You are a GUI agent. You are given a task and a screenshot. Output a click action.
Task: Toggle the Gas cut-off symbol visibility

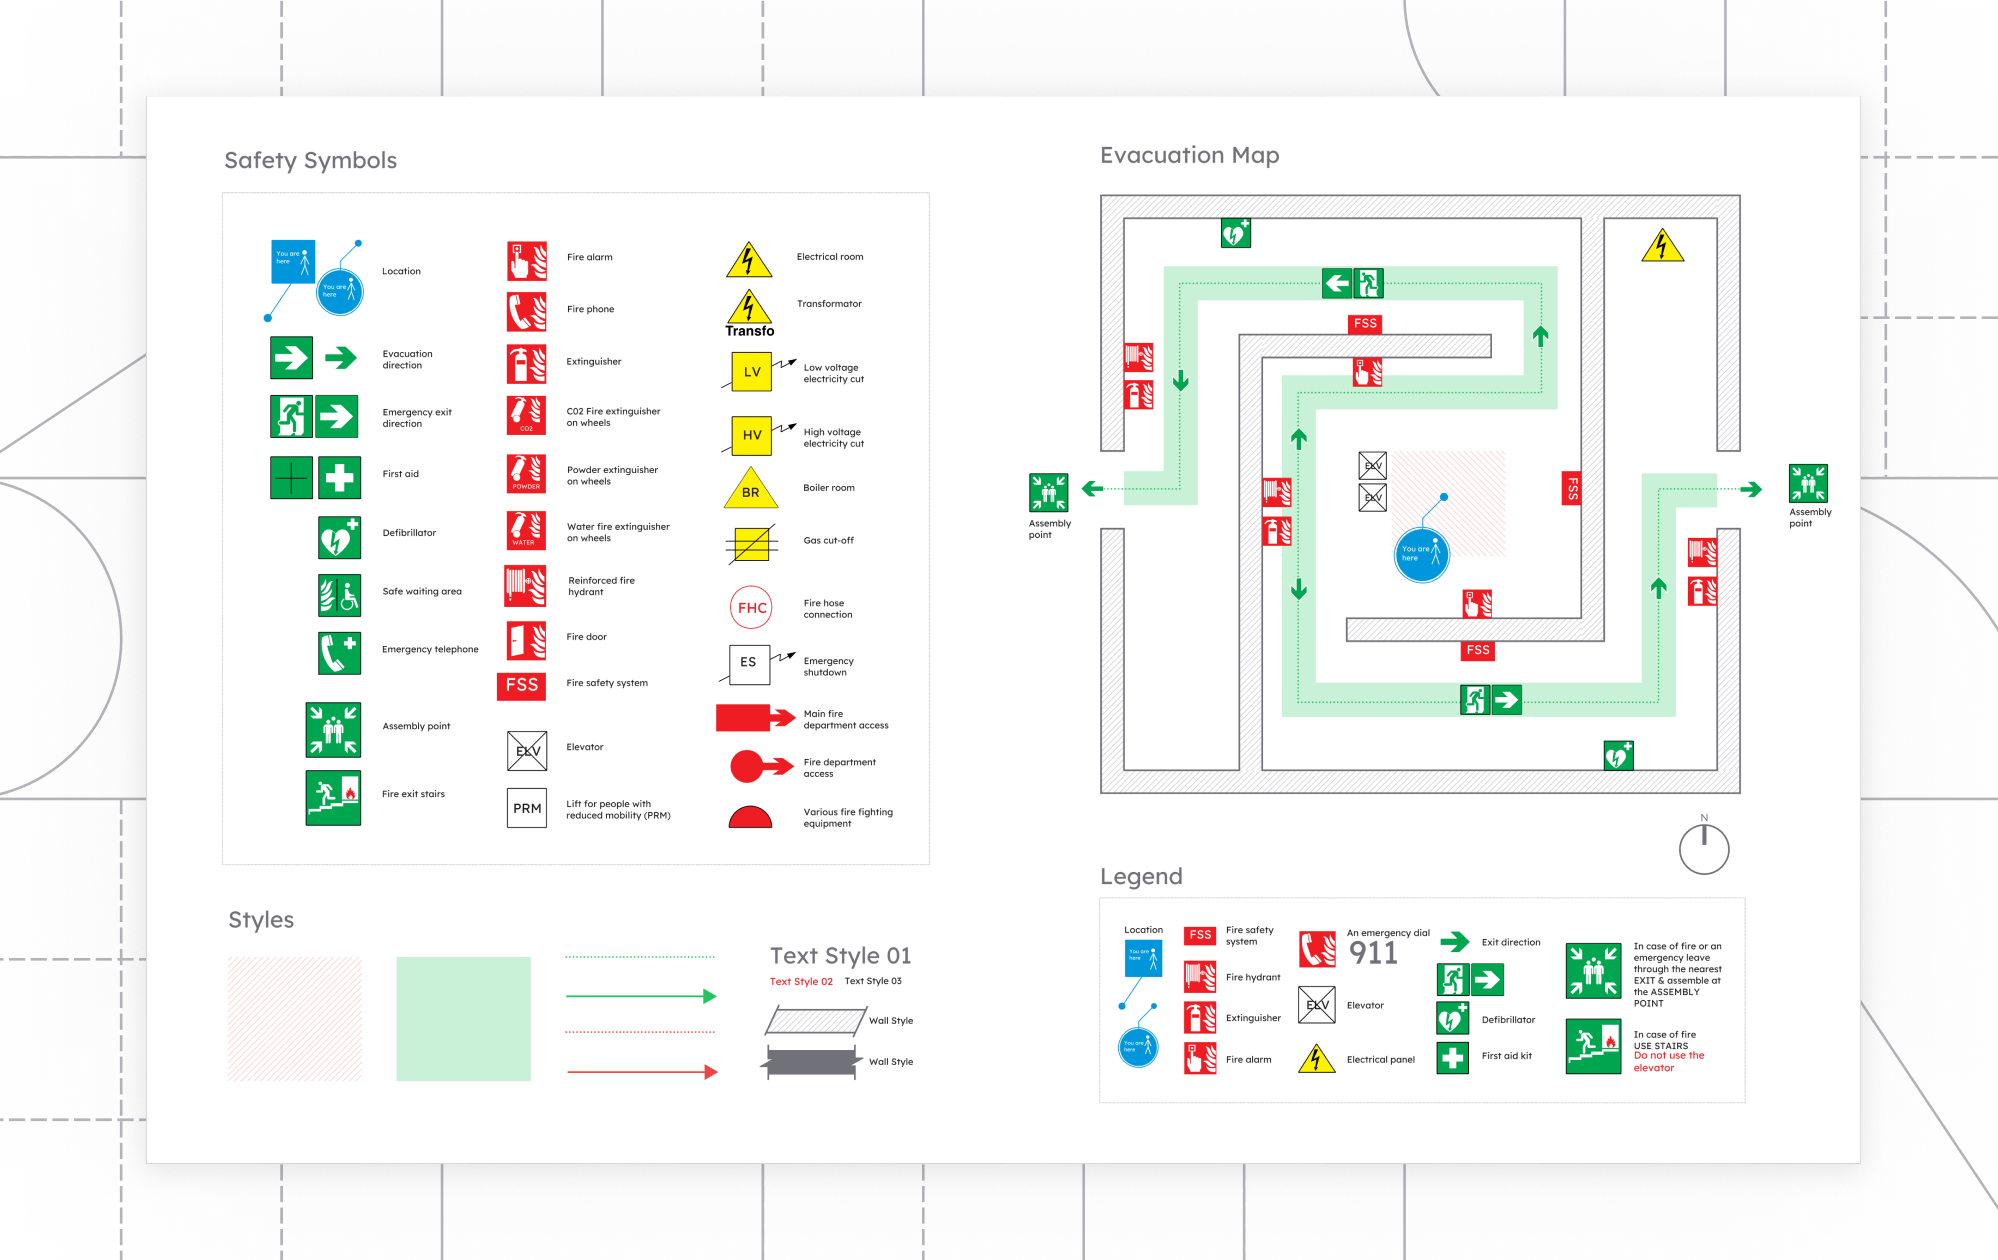pyautogui.click(x=750, y=541)
